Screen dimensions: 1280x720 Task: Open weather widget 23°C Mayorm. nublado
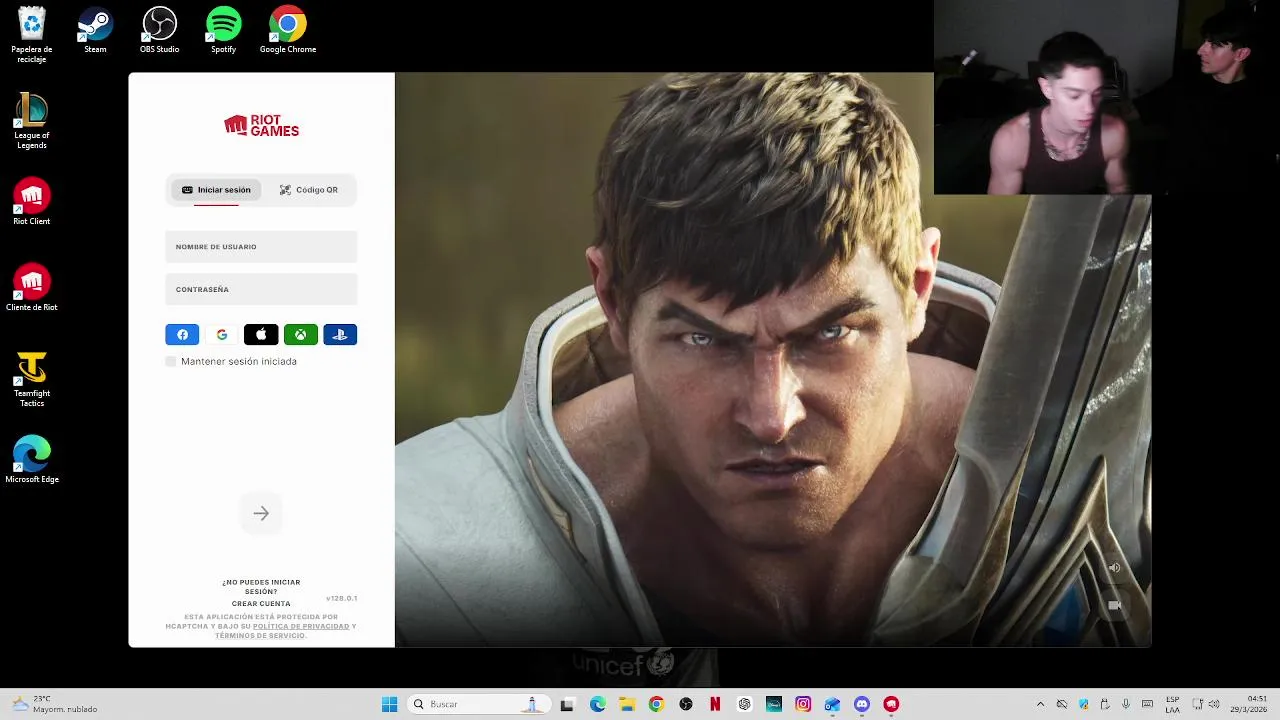(55, 704)
